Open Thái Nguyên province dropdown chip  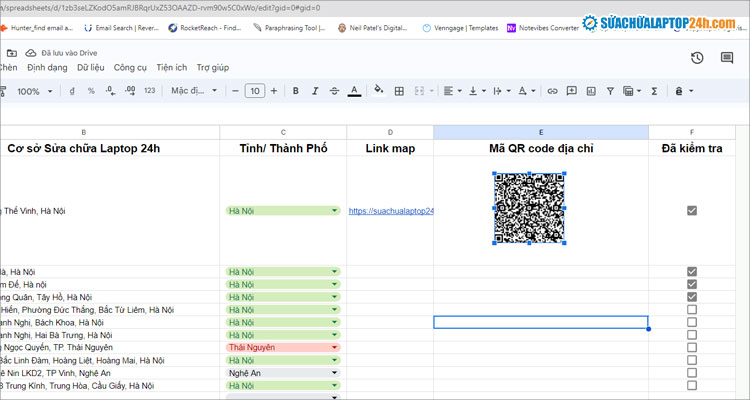[283, 347]
